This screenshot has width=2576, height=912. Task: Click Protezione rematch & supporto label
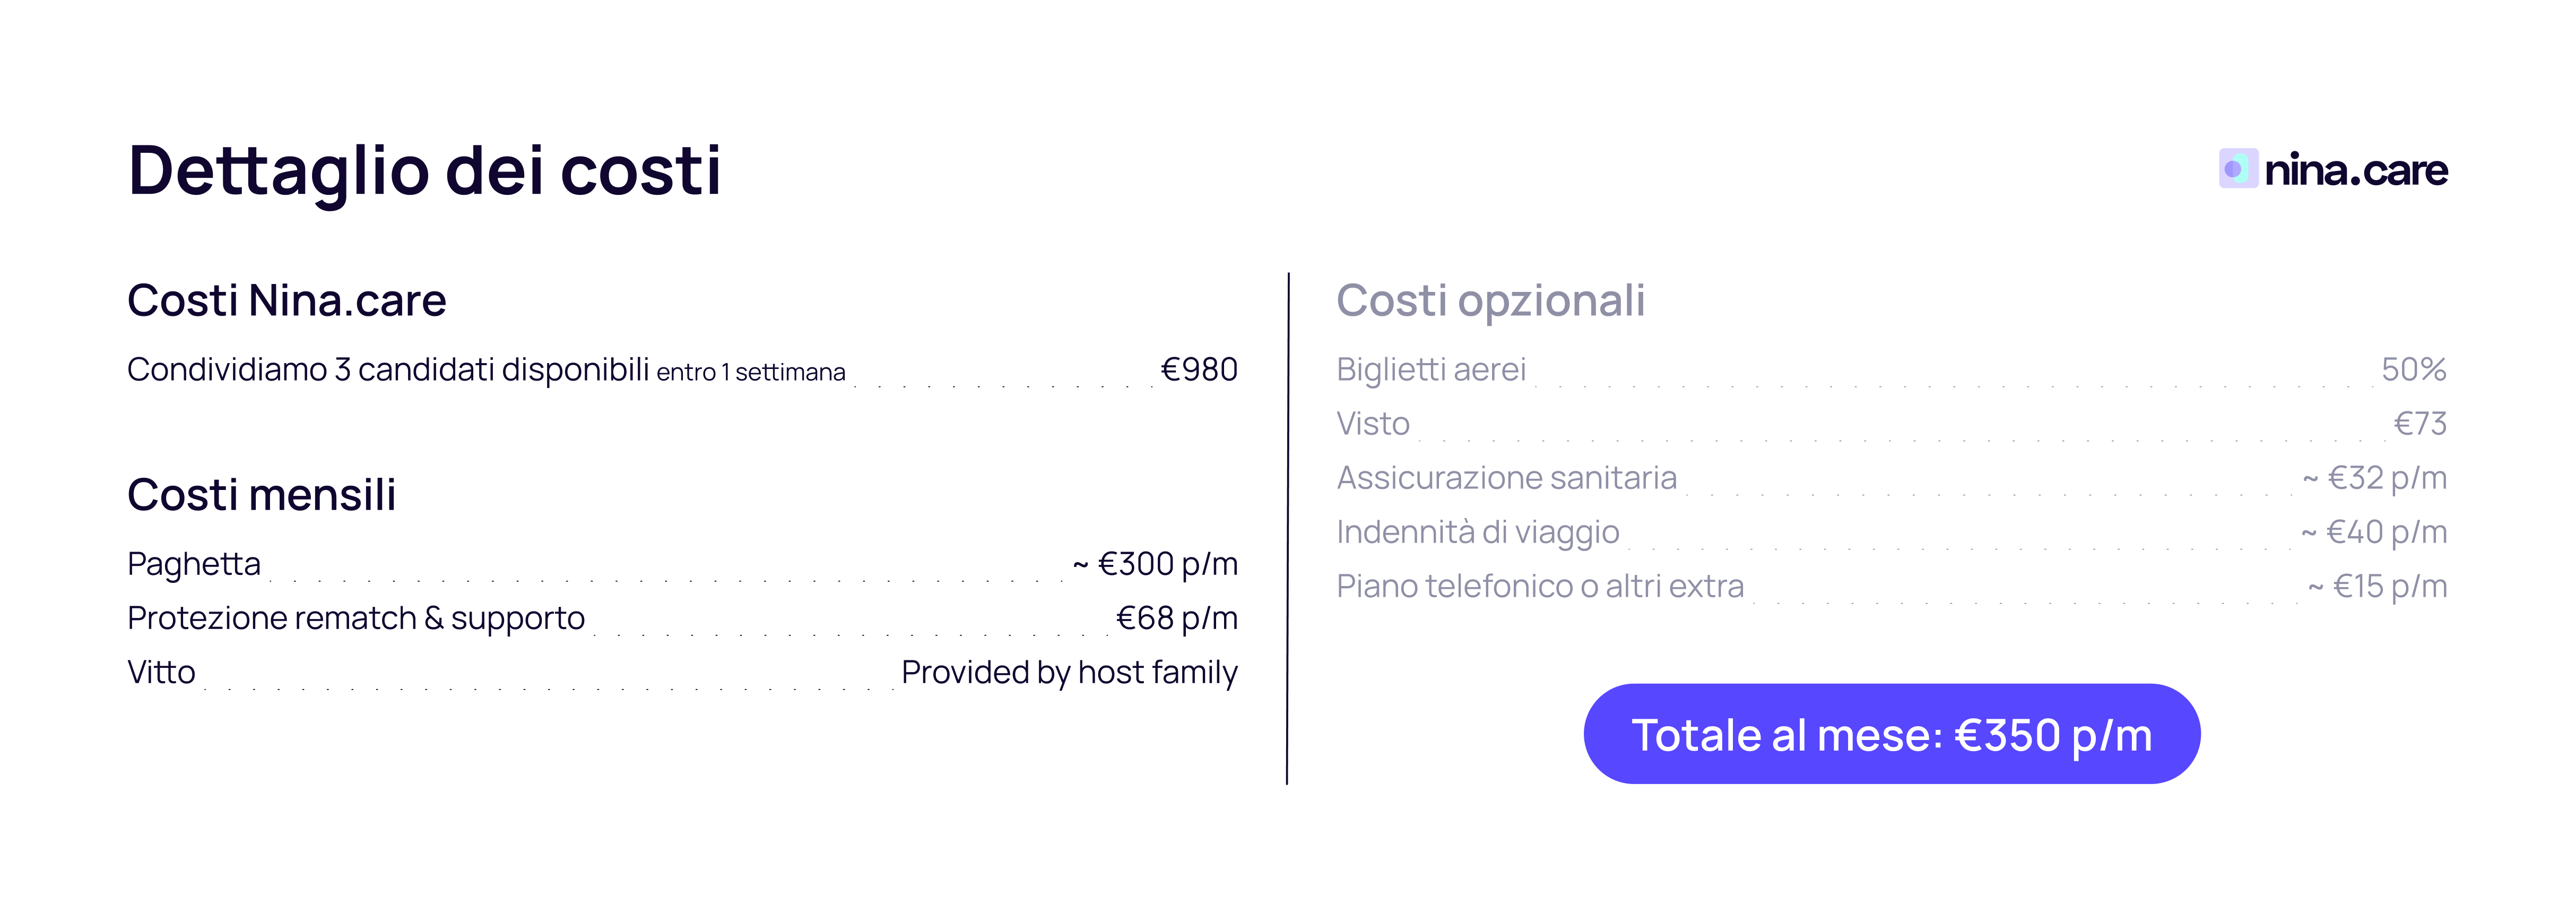pyautogui.click(x=355, y=618)
